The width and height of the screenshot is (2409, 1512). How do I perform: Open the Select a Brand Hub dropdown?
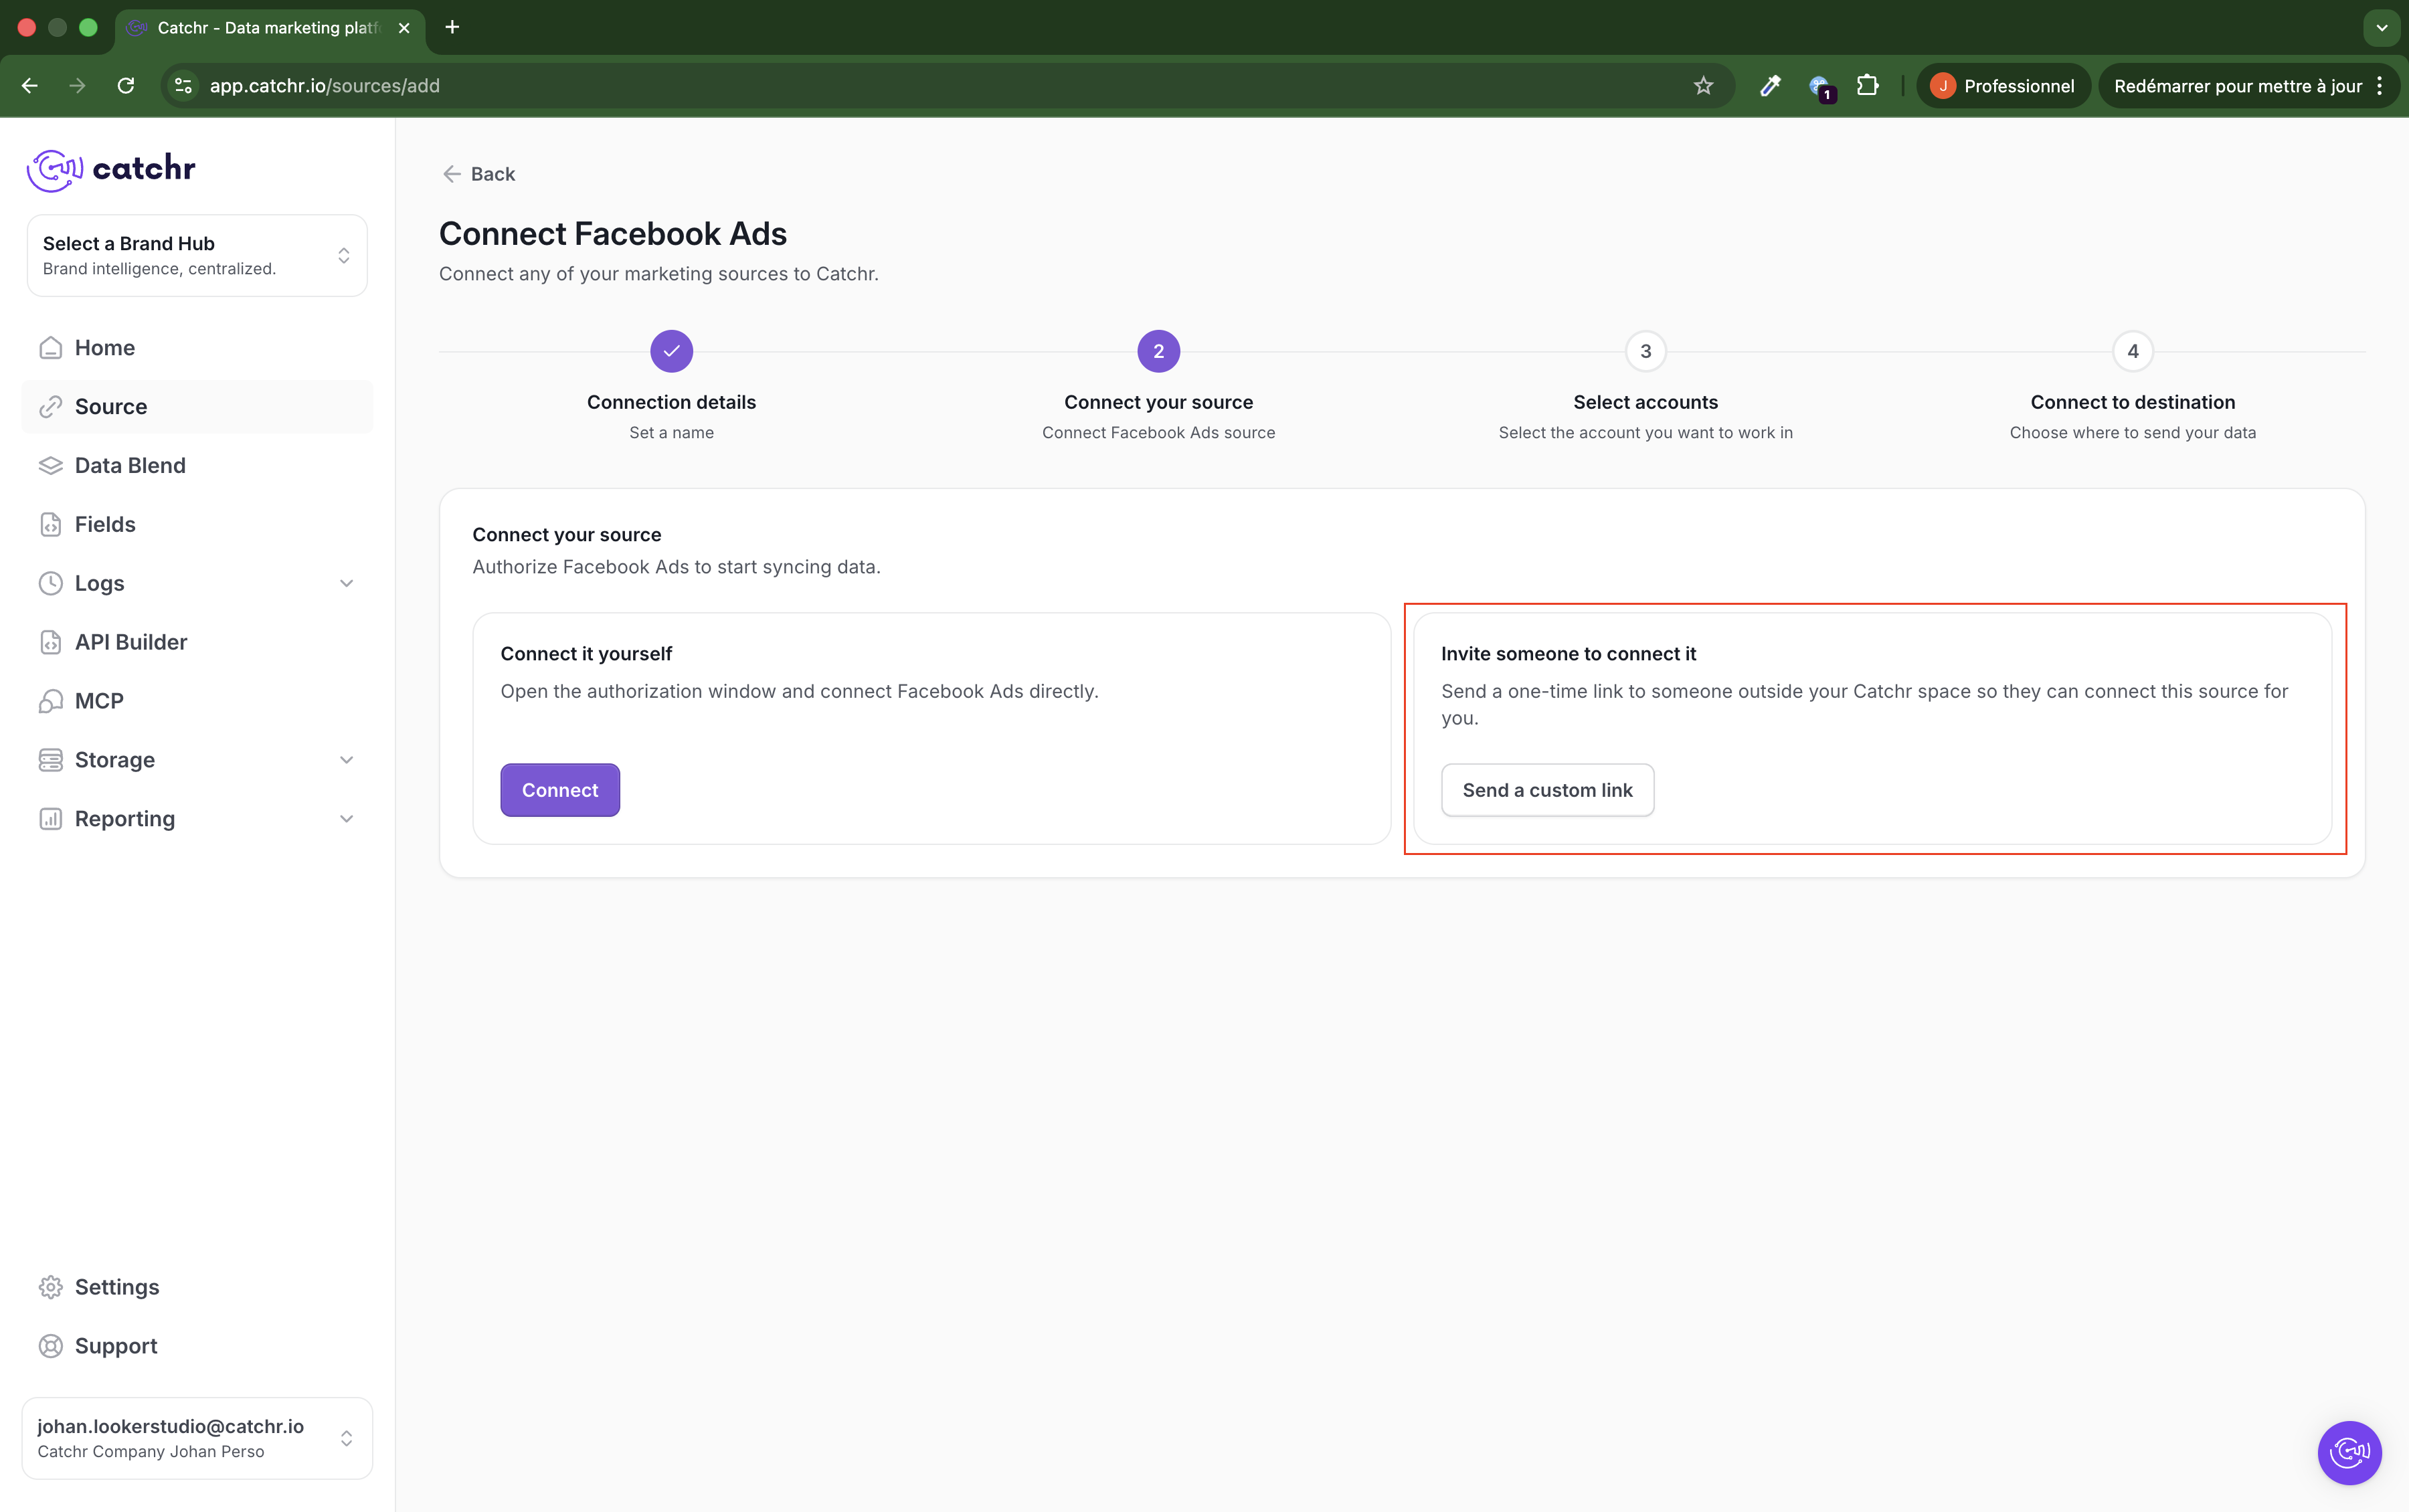(x=197, y=255)
